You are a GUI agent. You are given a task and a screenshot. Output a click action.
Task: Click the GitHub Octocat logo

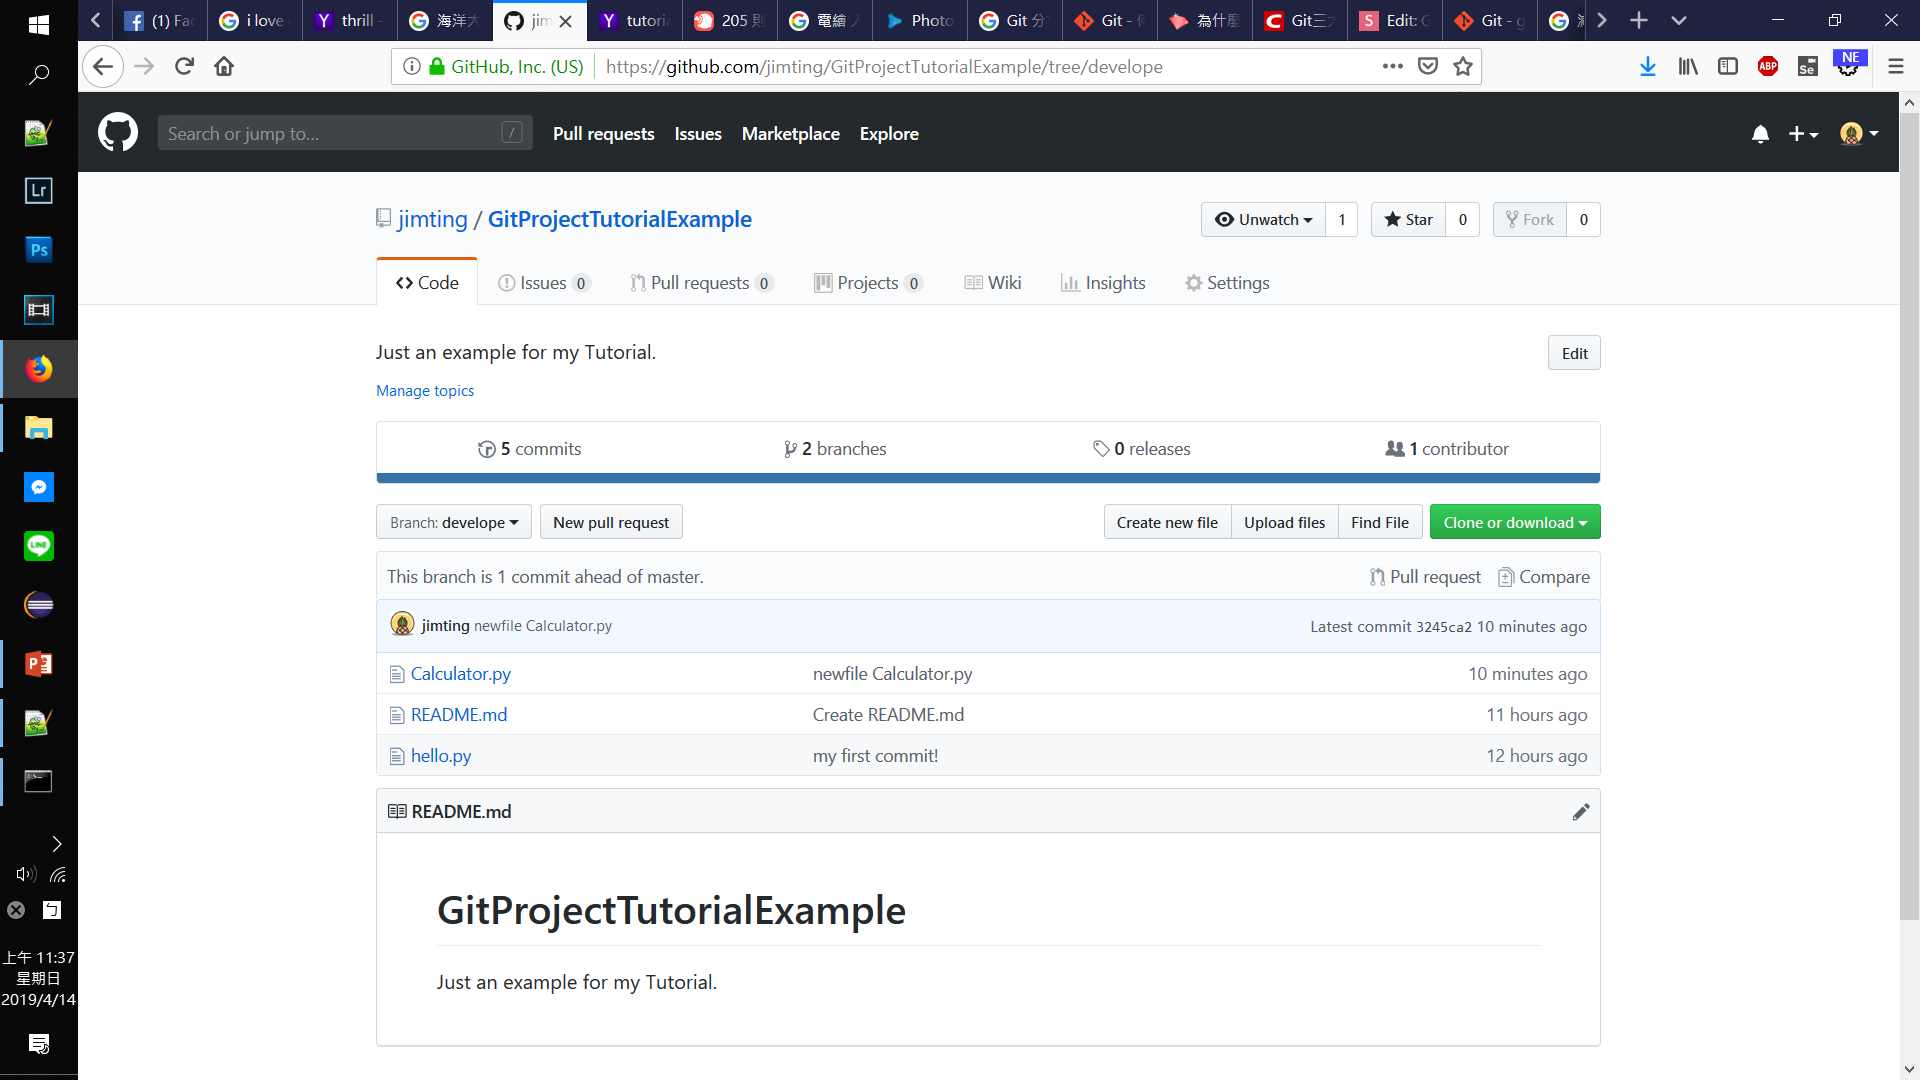tap(118, 133)
